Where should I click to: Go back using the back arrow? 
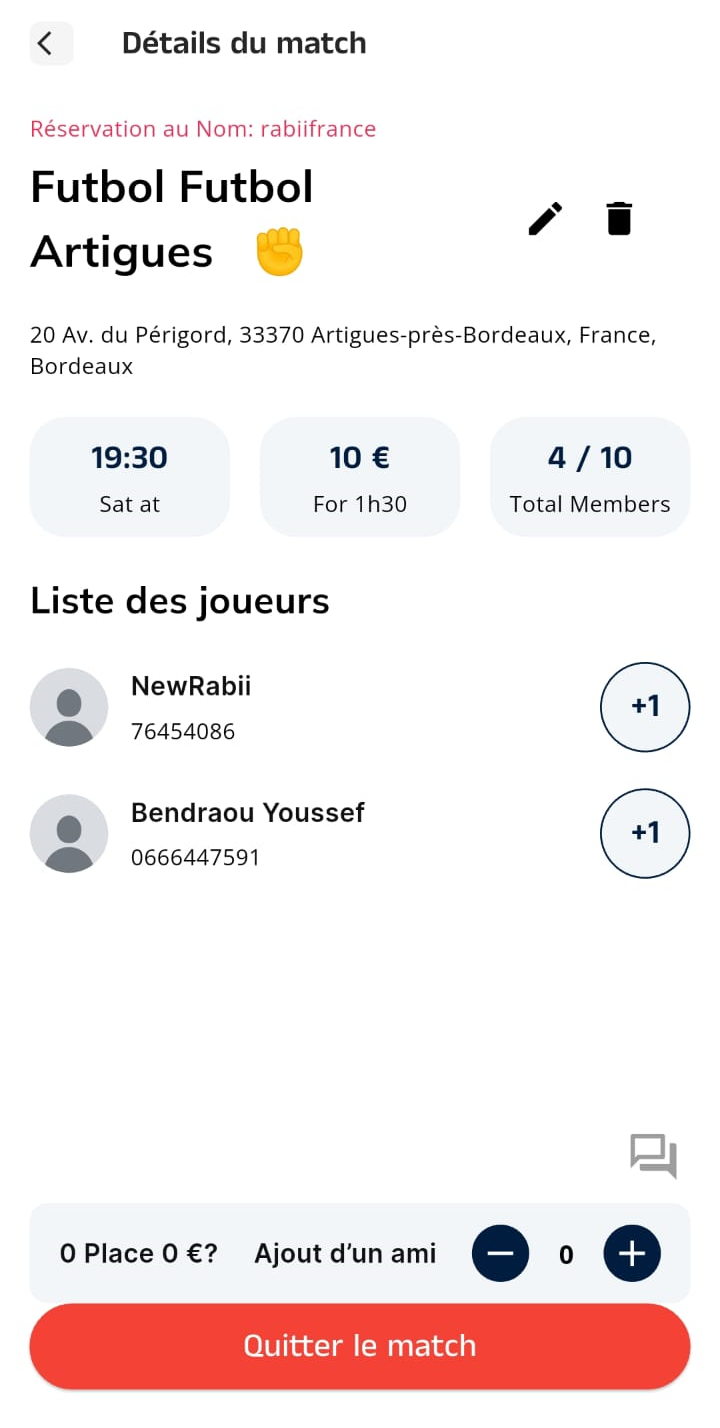(51, 43)
